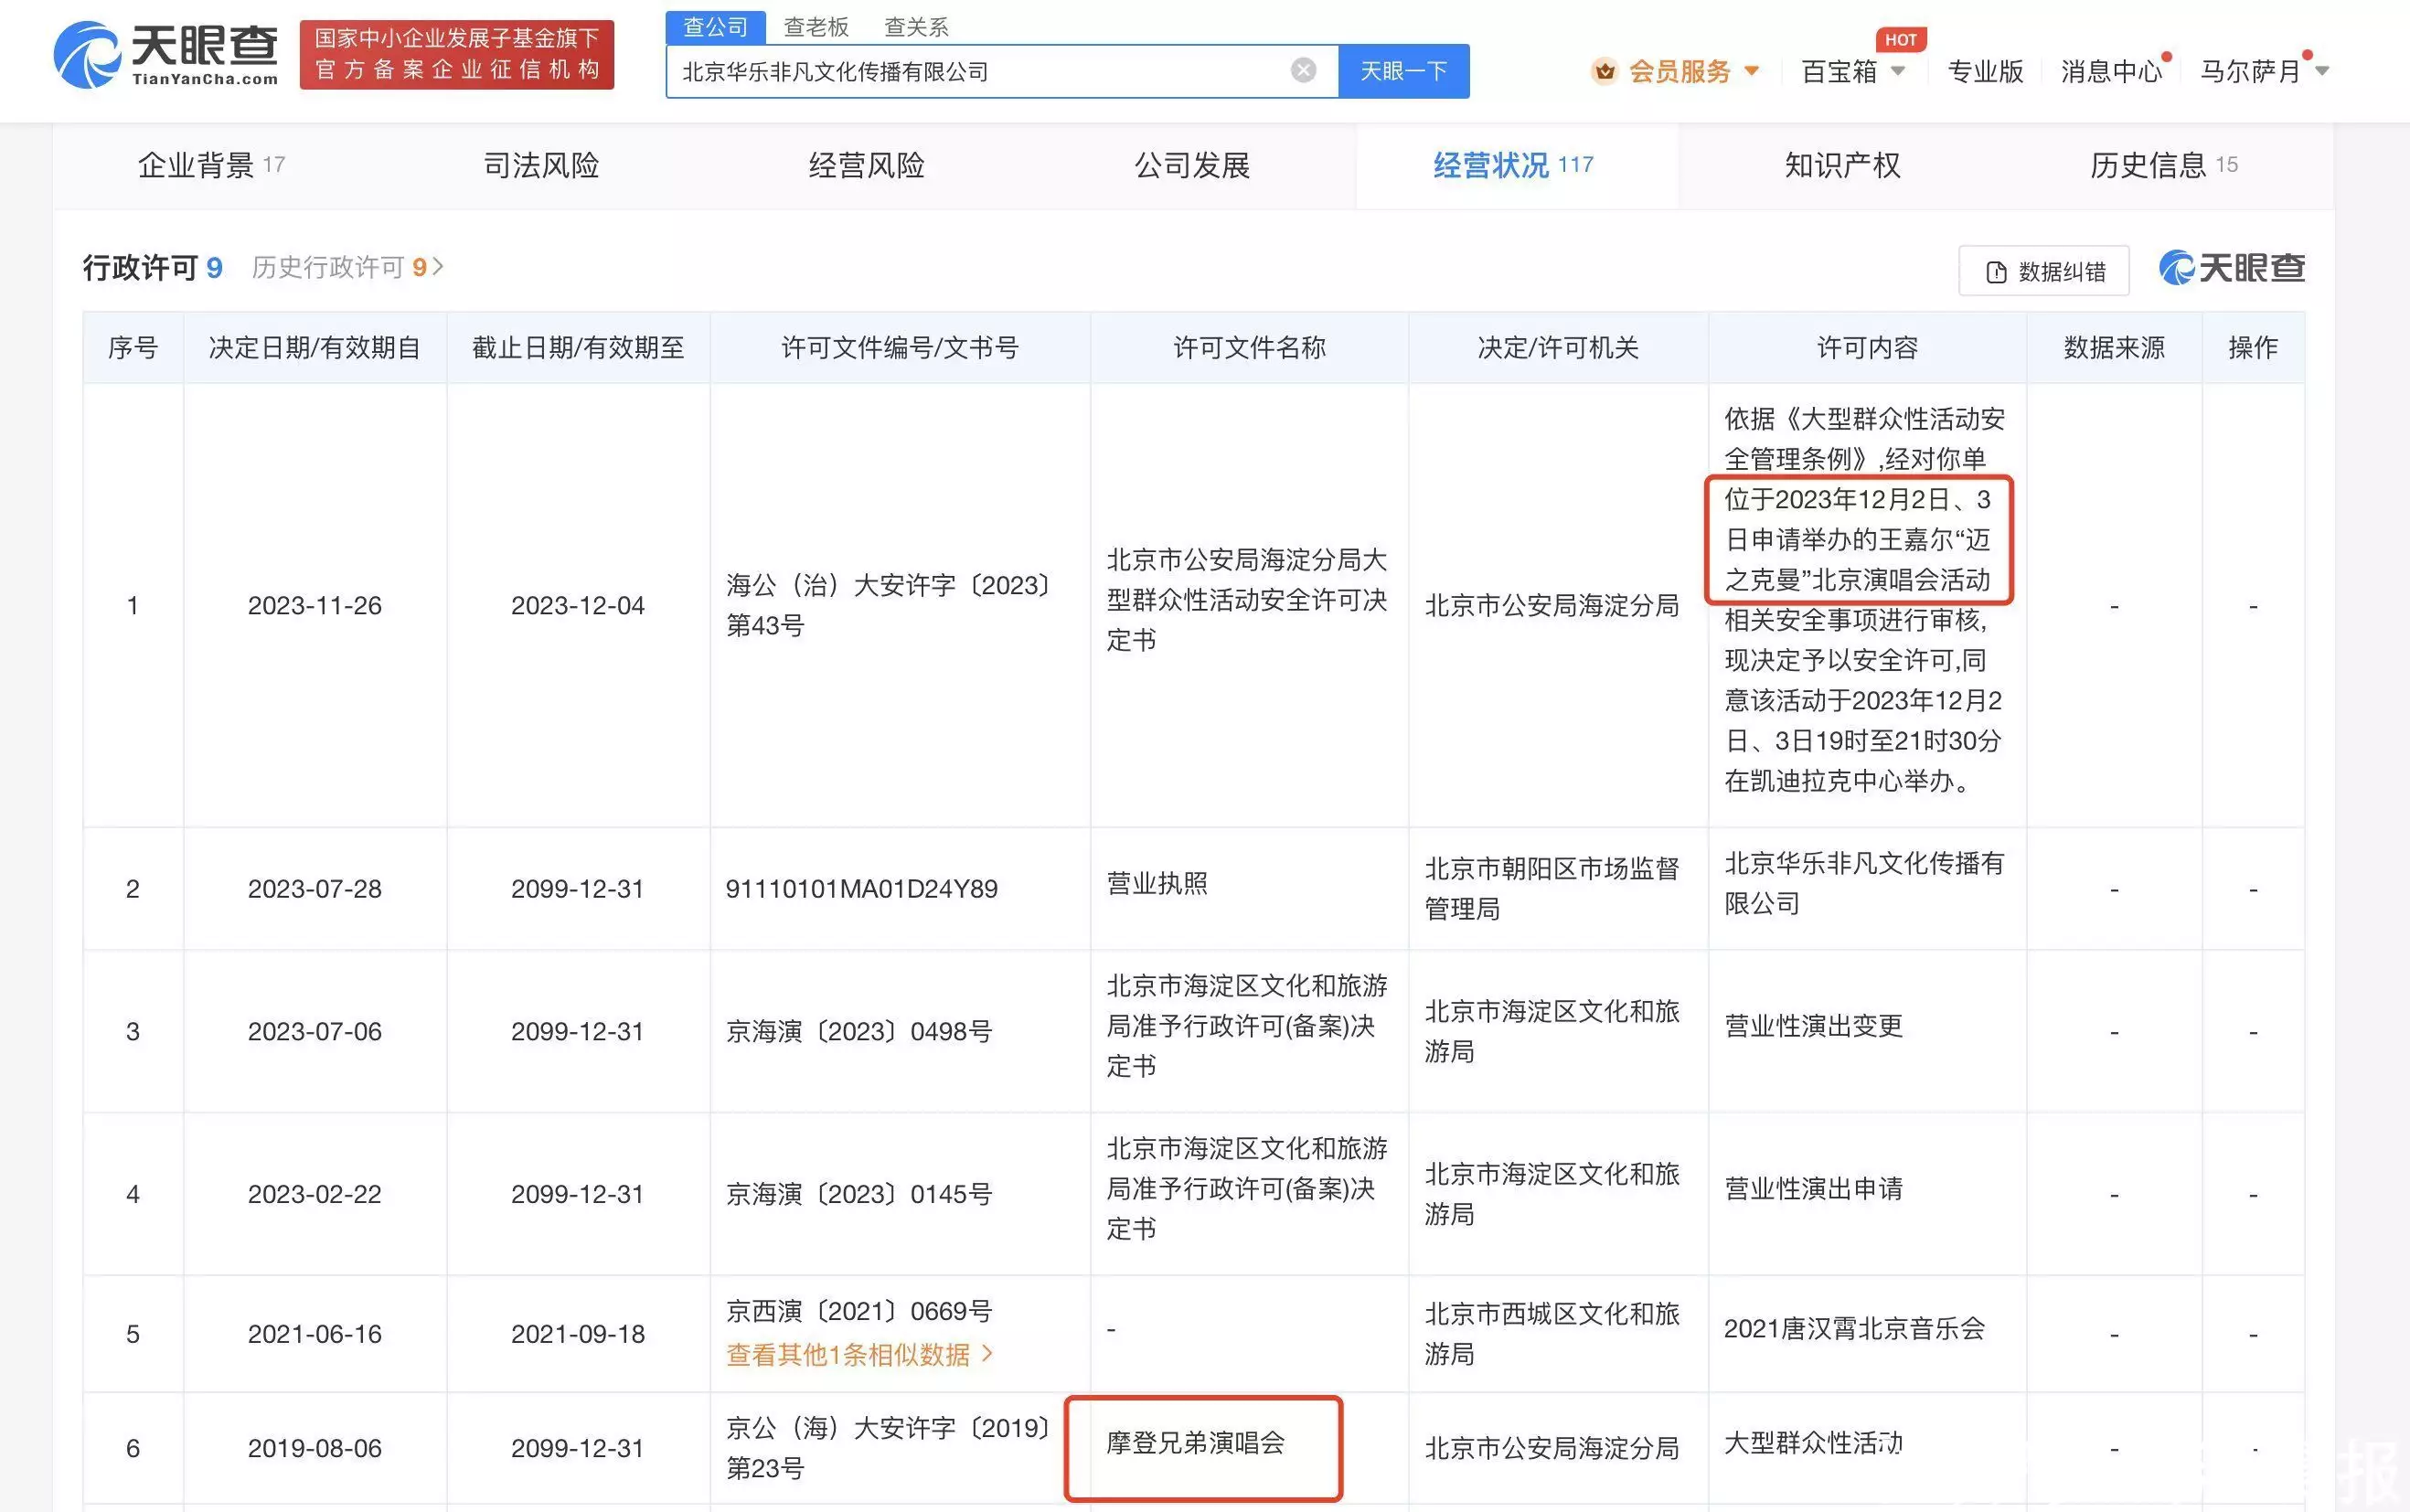Click the date 2019-08-06 in row 6
The image size is (2410, 1512).
pyautogui.click(x=314, y=1448)
